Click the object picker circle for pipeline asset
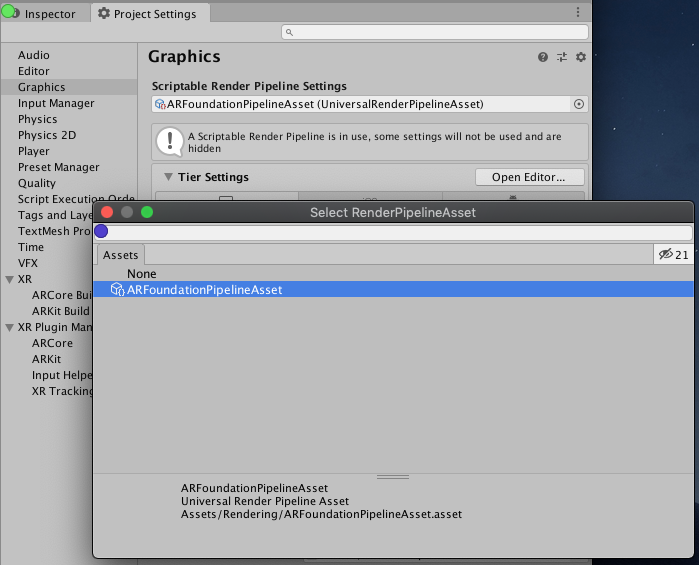 (x=578, y=104)
